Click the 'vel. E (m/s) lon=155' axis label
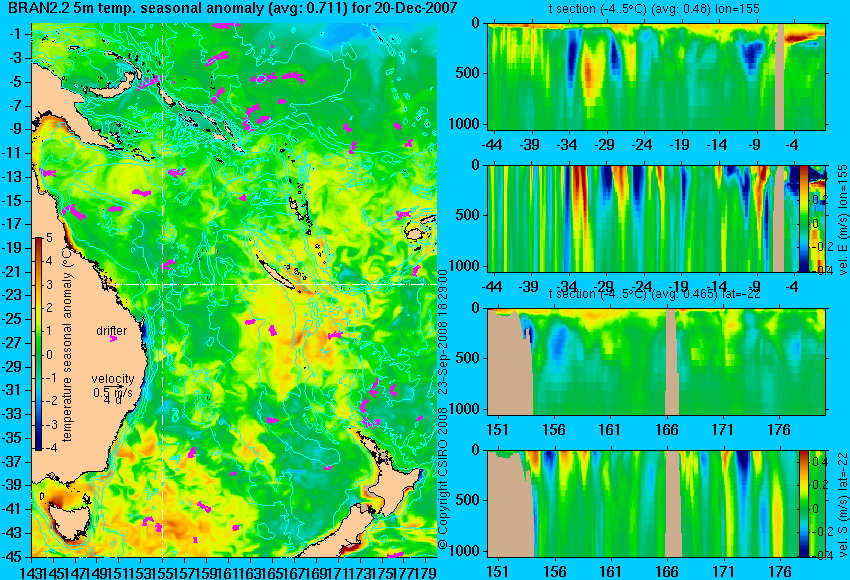The image size is (850, 580). (842, 220)
